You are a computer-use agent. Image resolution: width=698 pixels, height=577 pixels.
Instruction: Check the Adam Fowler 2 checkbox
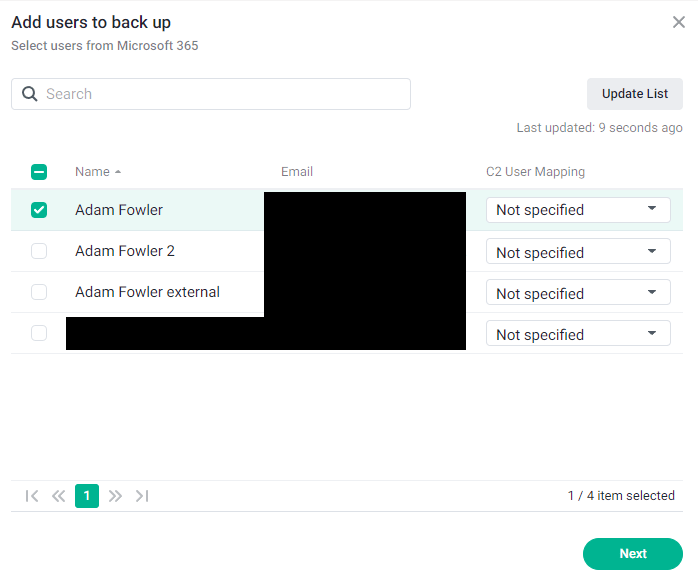[x=39, y=251]
